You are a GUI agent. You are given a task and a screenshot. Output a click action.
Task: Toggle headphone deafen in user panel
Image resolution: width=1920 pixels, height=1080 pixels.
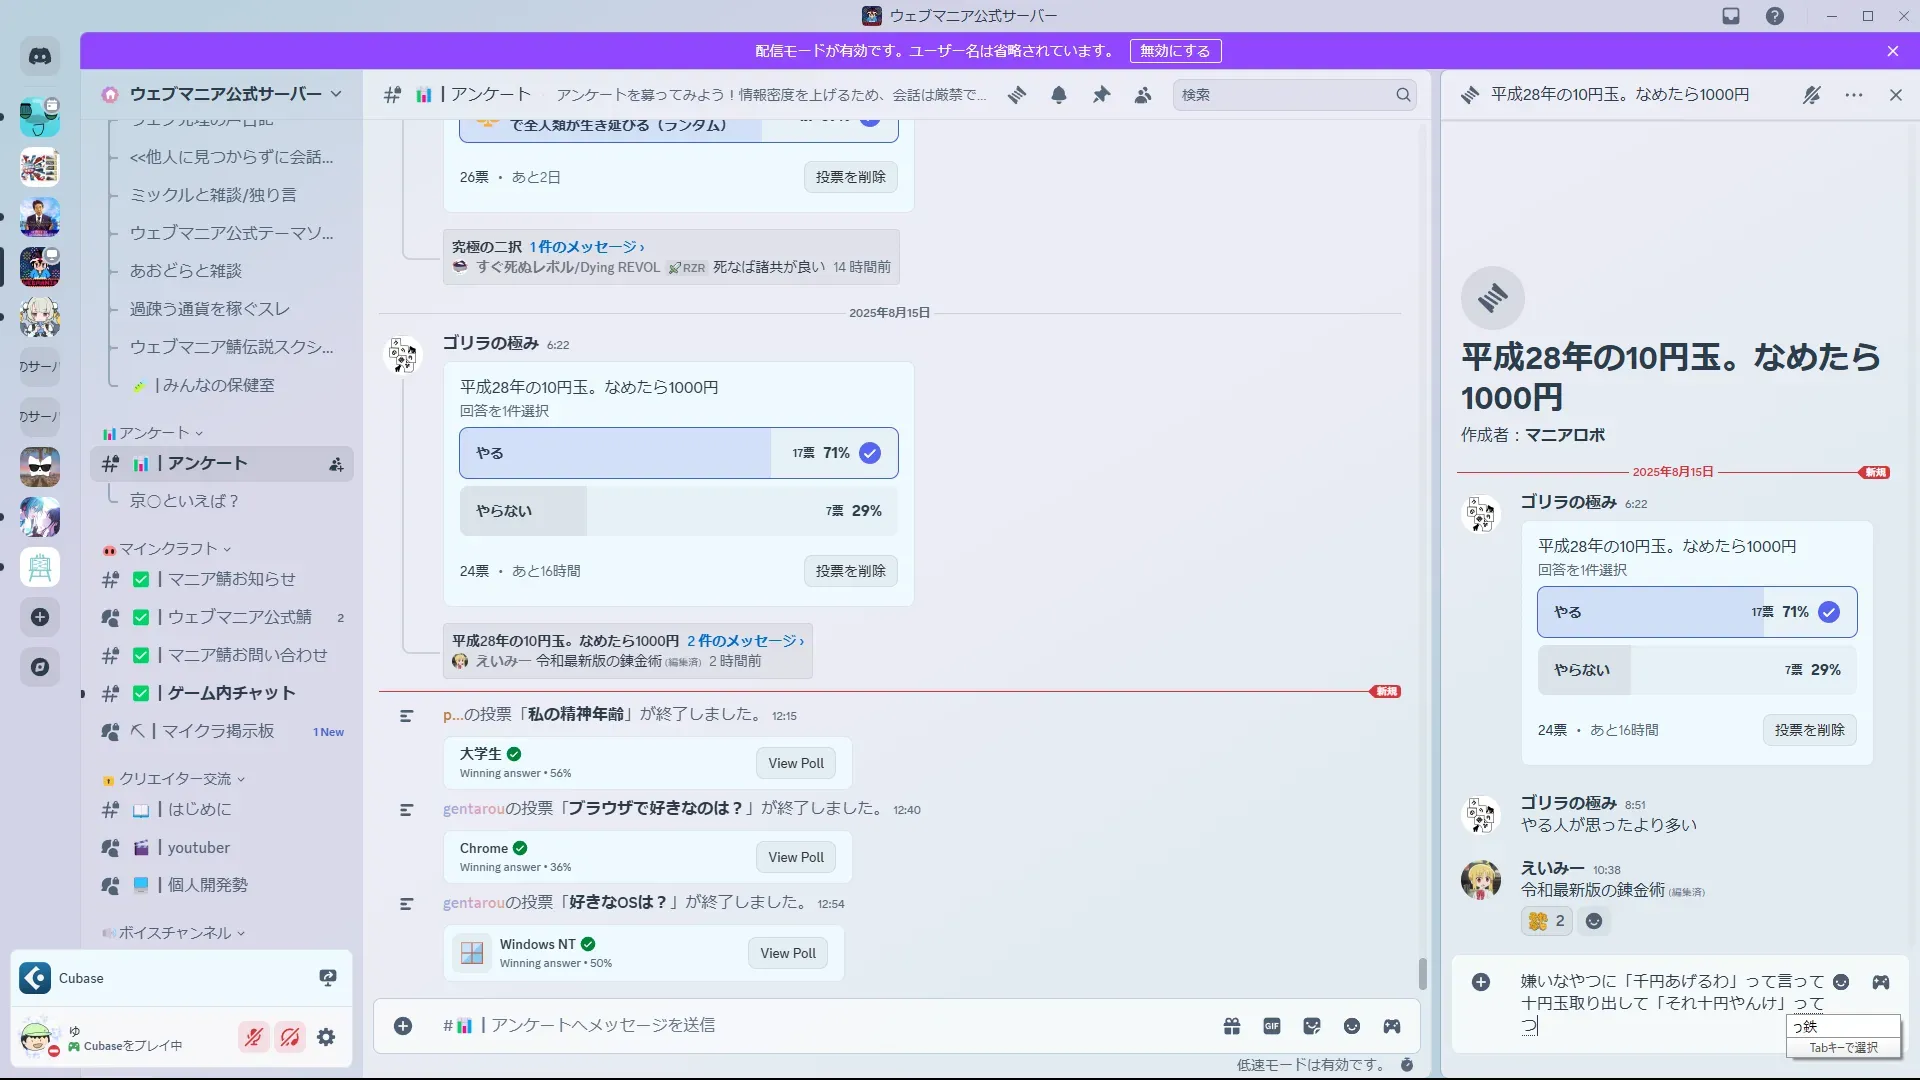pos(290,1037)
